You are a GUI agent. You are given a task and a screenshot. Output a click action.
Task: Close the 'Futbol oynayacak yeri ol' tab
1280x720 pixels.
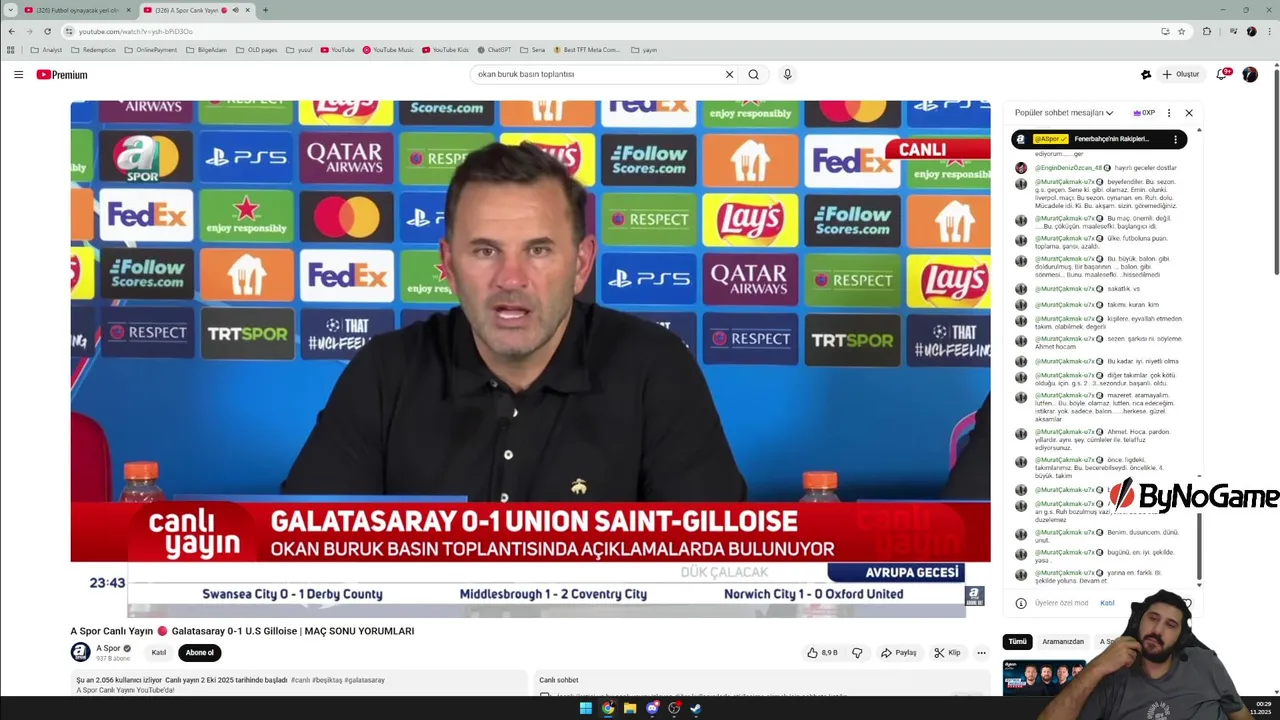click(128, 10)
